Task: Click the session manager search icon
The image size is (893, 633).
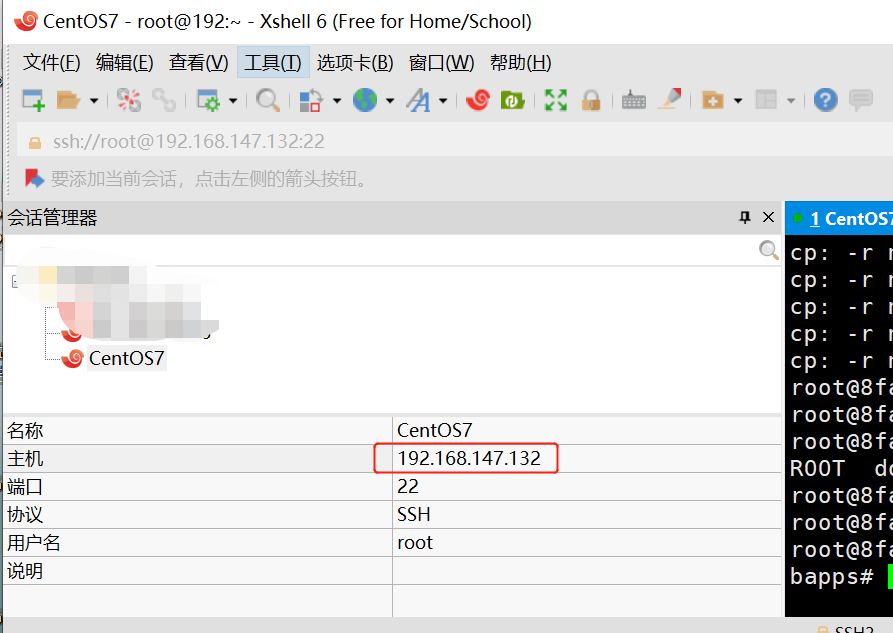Action: point(768,250)
